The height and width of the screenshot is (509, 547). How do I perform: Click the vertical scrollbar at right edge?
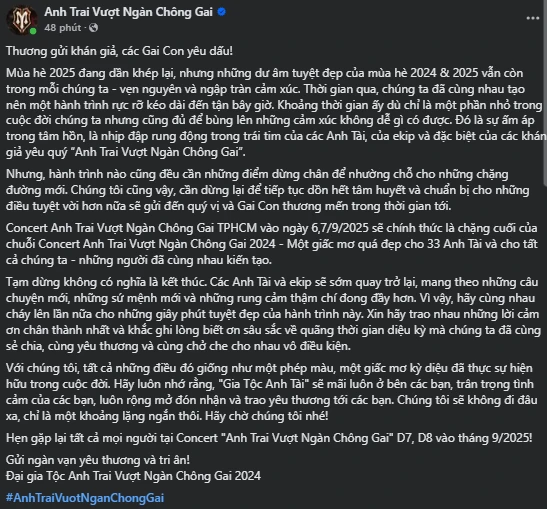[545, 94]
